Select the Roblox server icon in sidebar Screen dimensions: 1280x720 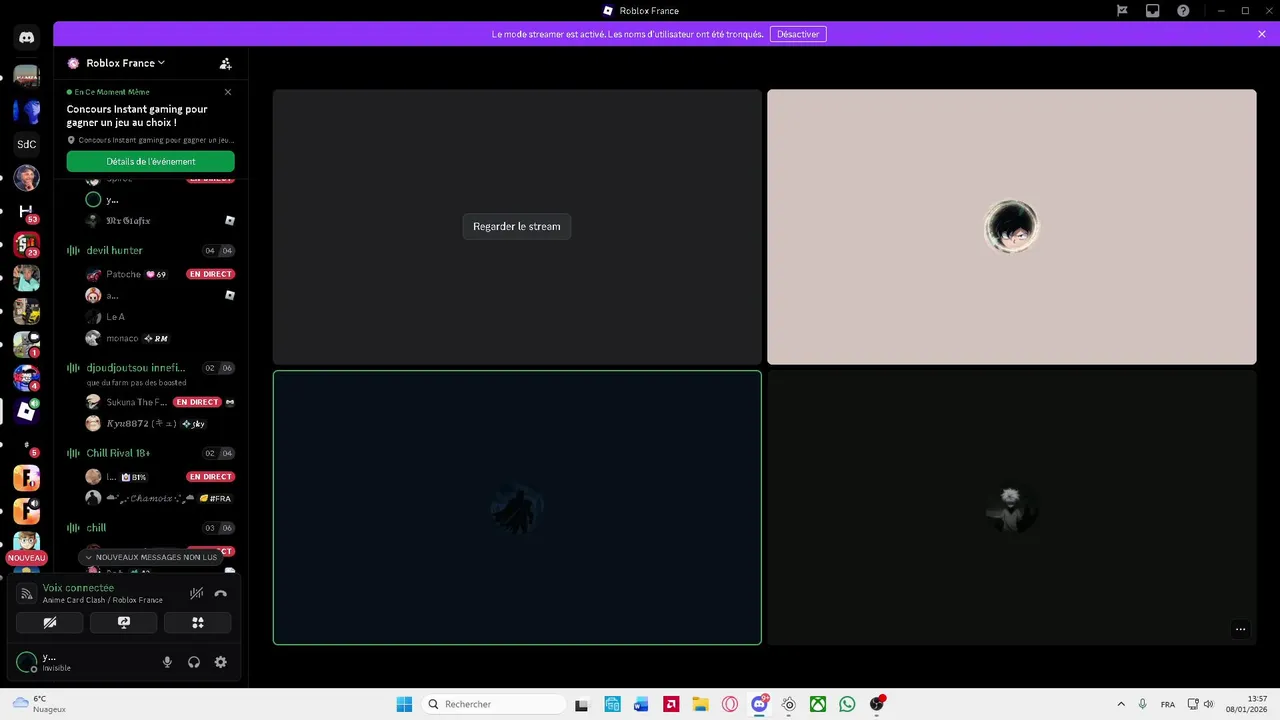[27, 411]
